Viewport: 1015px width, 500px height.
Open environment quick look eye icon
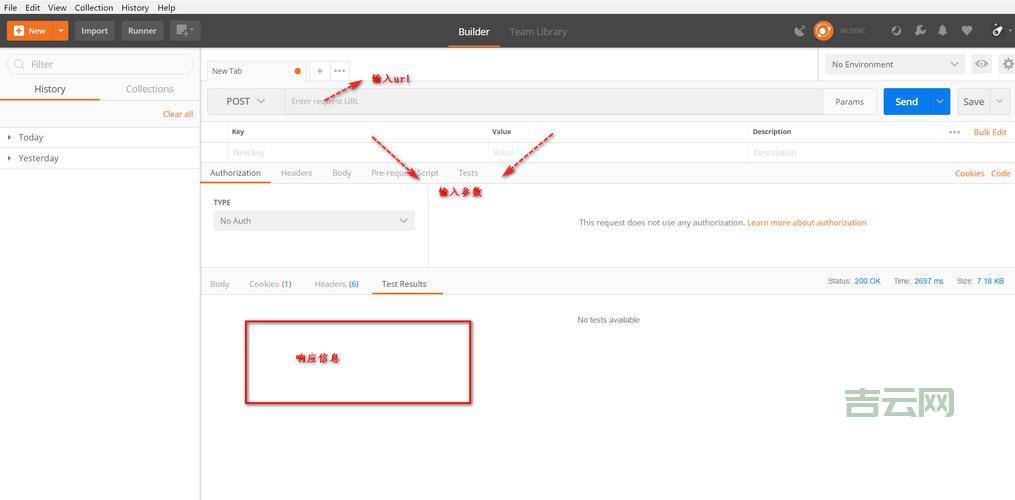(x=982, y=64)
